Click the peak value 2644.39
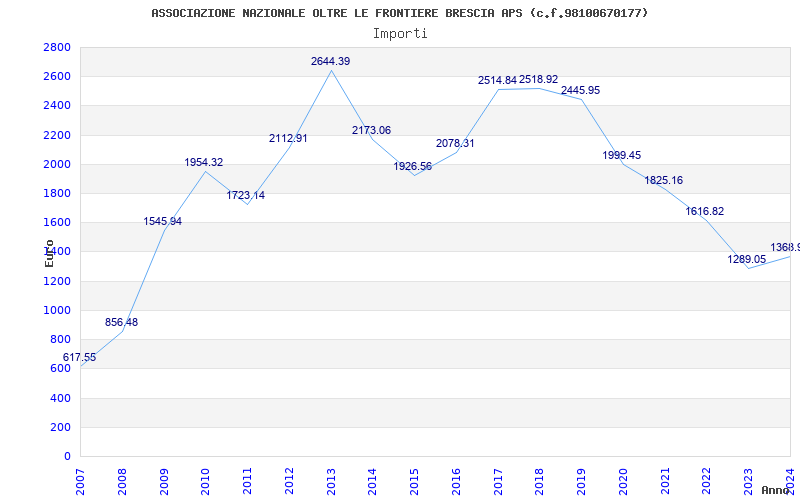This screenshot has width=800, height=500. pyautogui.click(x=331, y=61)
